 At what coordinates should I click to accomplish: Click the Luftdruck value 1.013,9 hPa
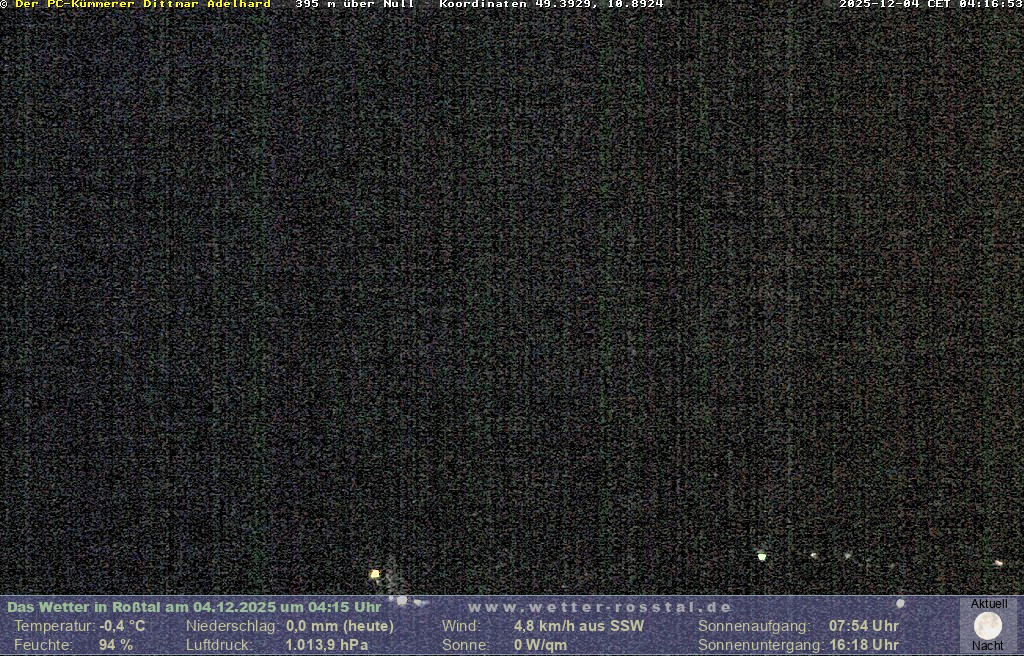coord(327,645)
